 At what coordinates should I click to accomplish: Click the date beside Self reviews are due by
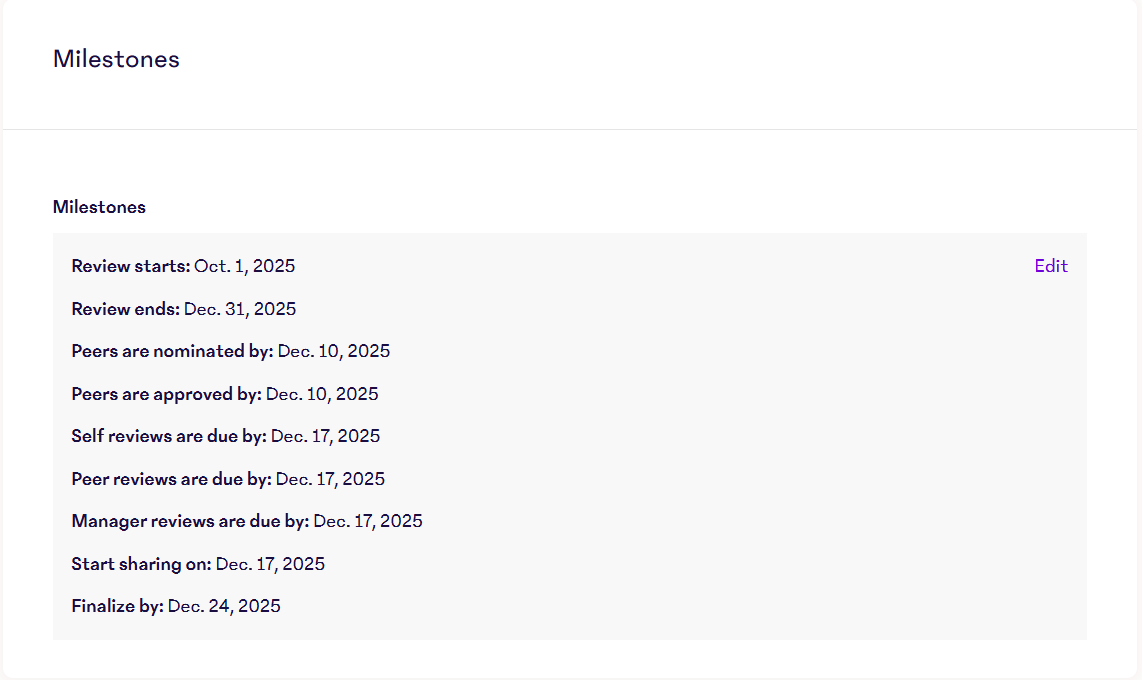point(326,436)
